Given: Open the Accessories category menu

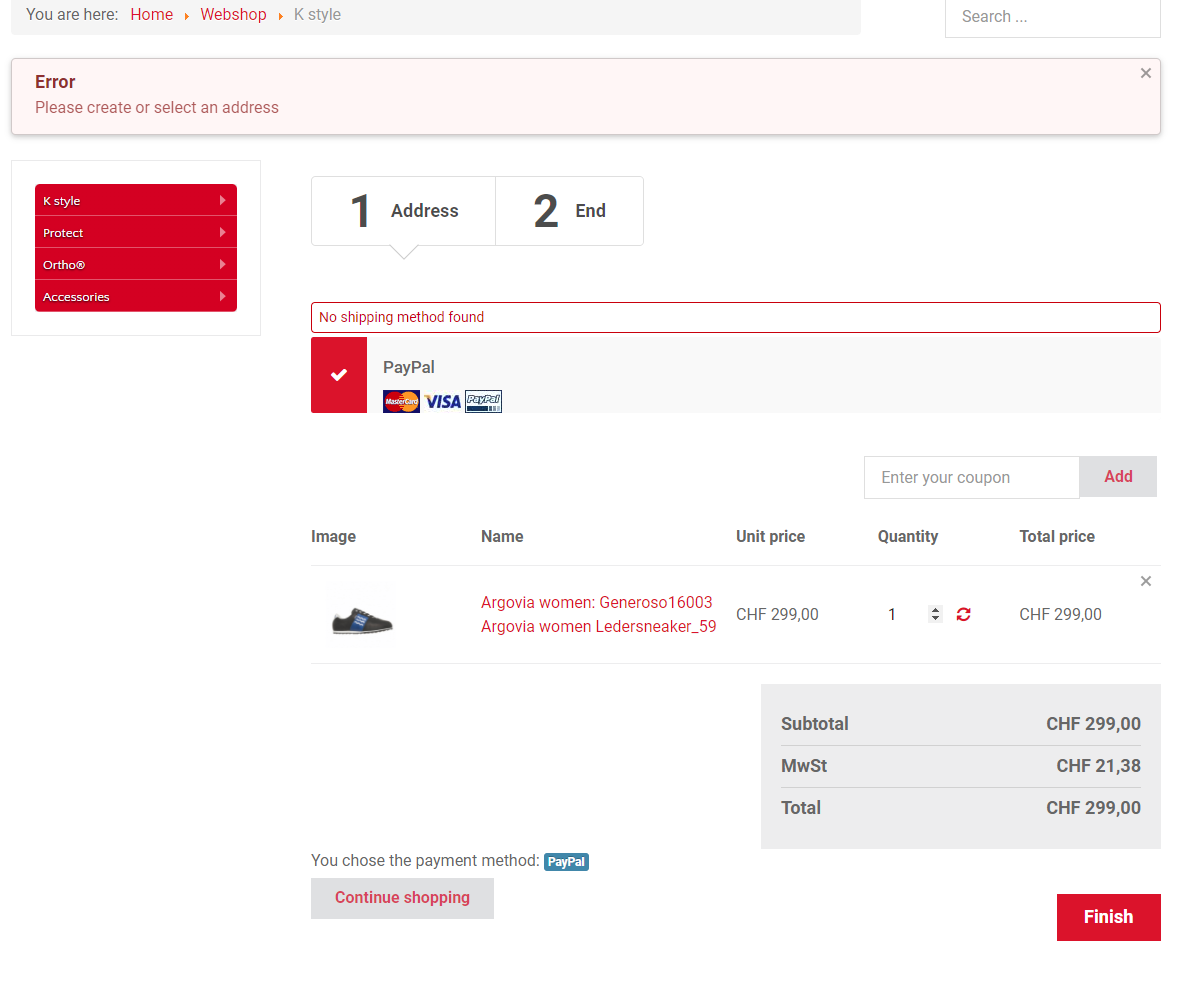Looking at the screenshot, I should point(136,296).
